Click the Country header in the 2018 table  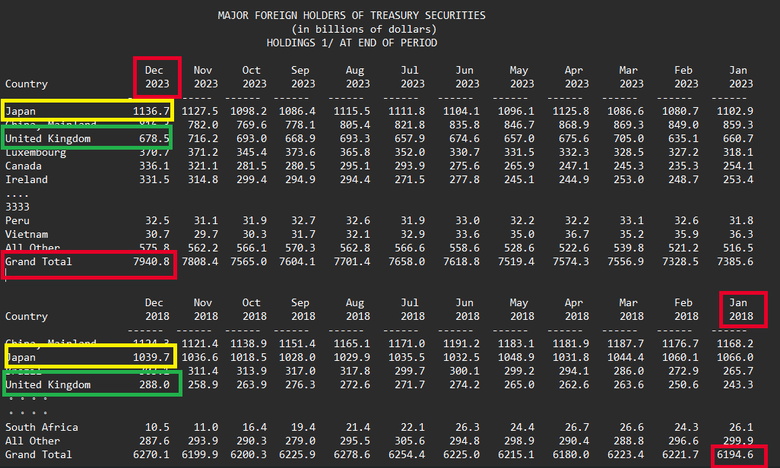[x=26, y=316]
